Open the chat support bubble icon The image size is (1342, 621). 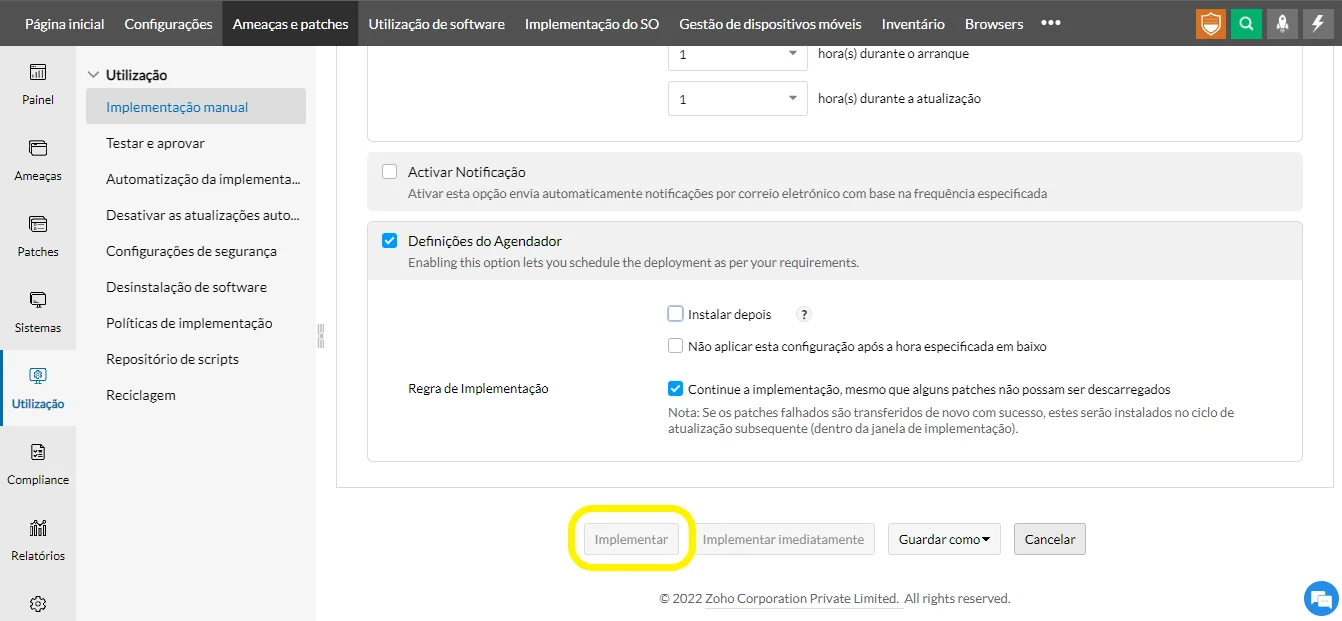click(x=1321, y=598)
